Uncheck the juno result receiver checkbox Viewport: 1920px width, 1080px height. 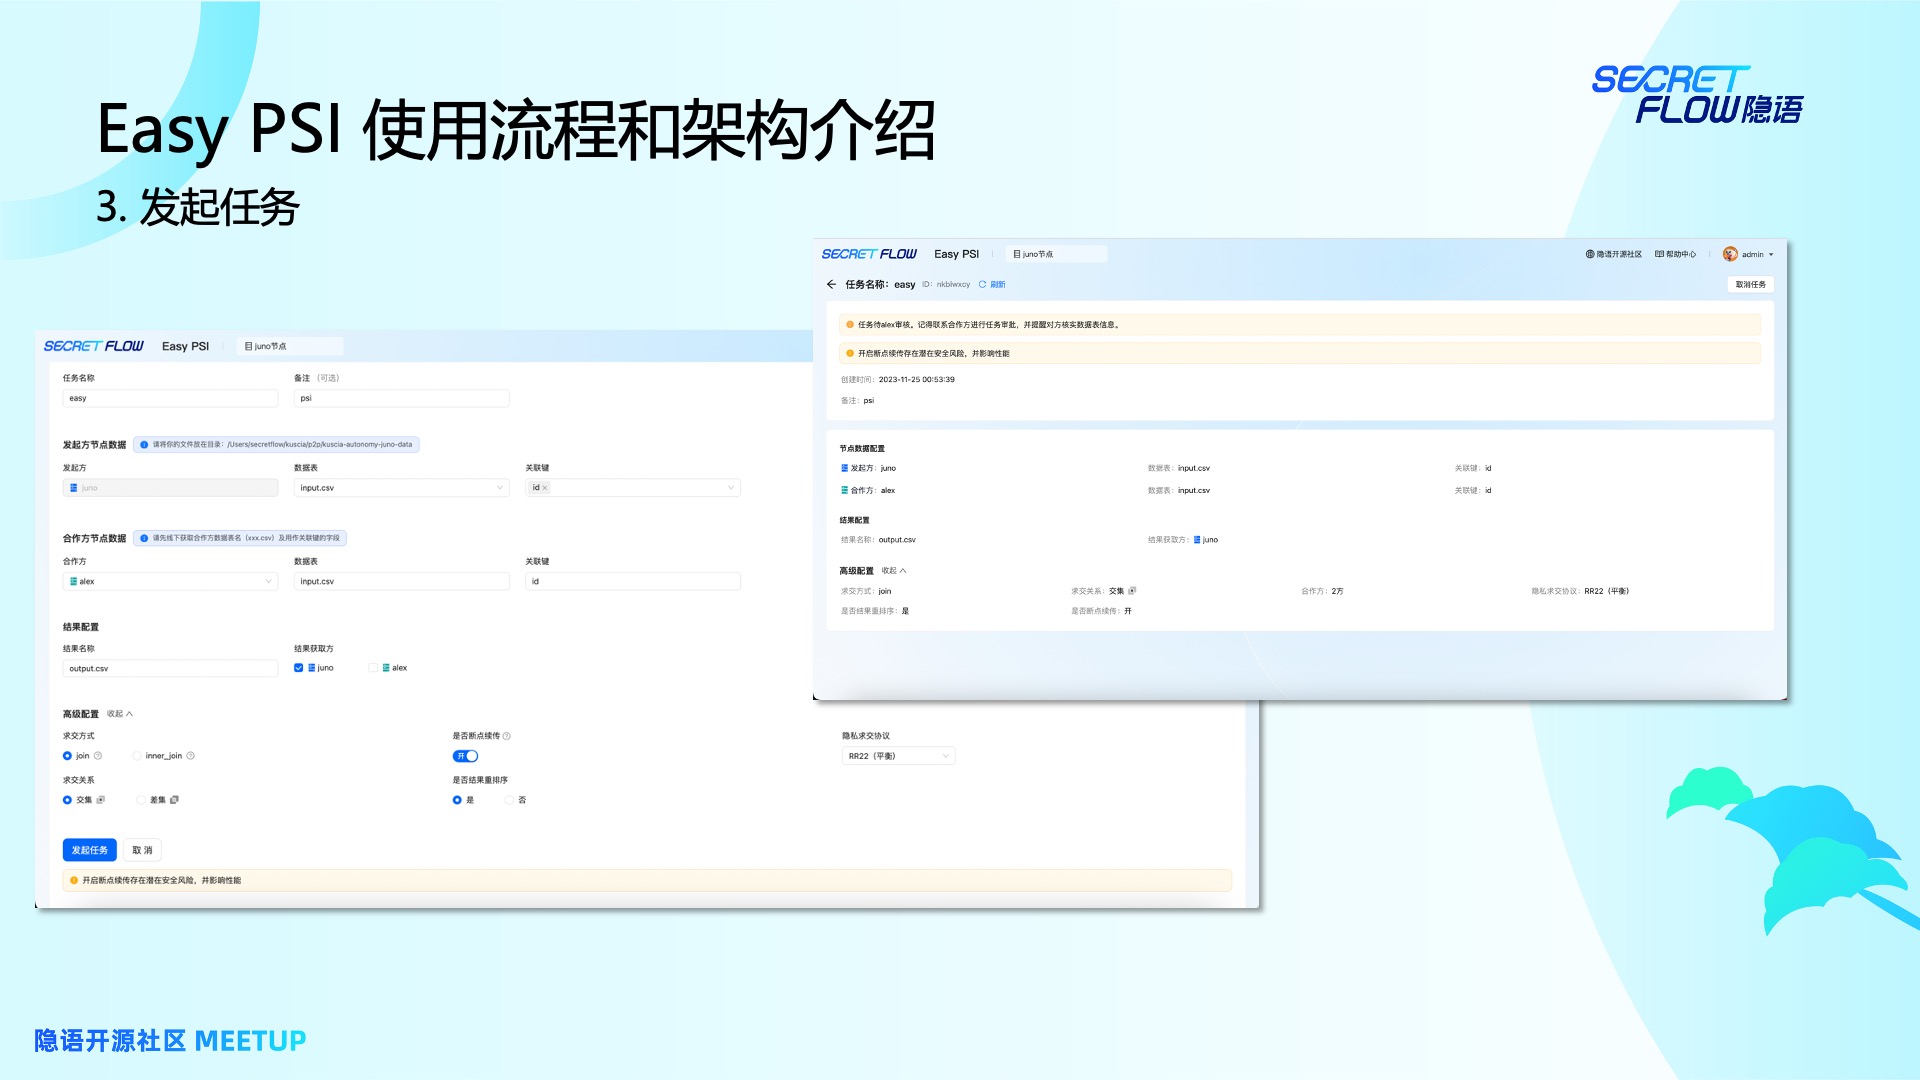(x=299, y=668)
